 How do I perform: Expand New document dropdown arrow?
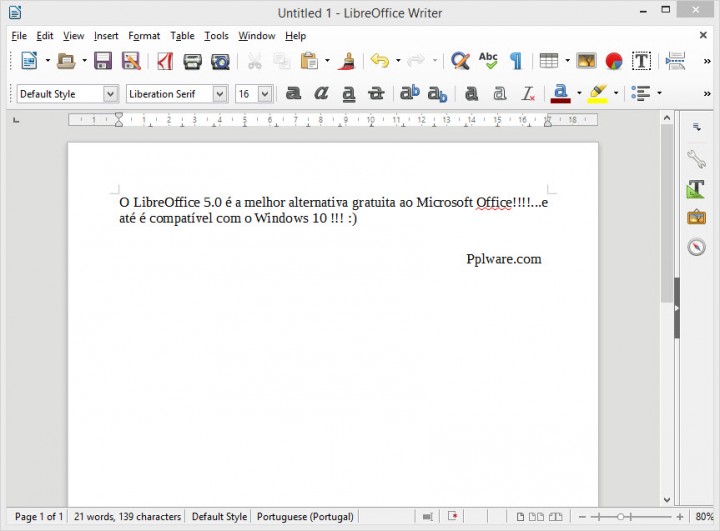(x=47, y=61)
